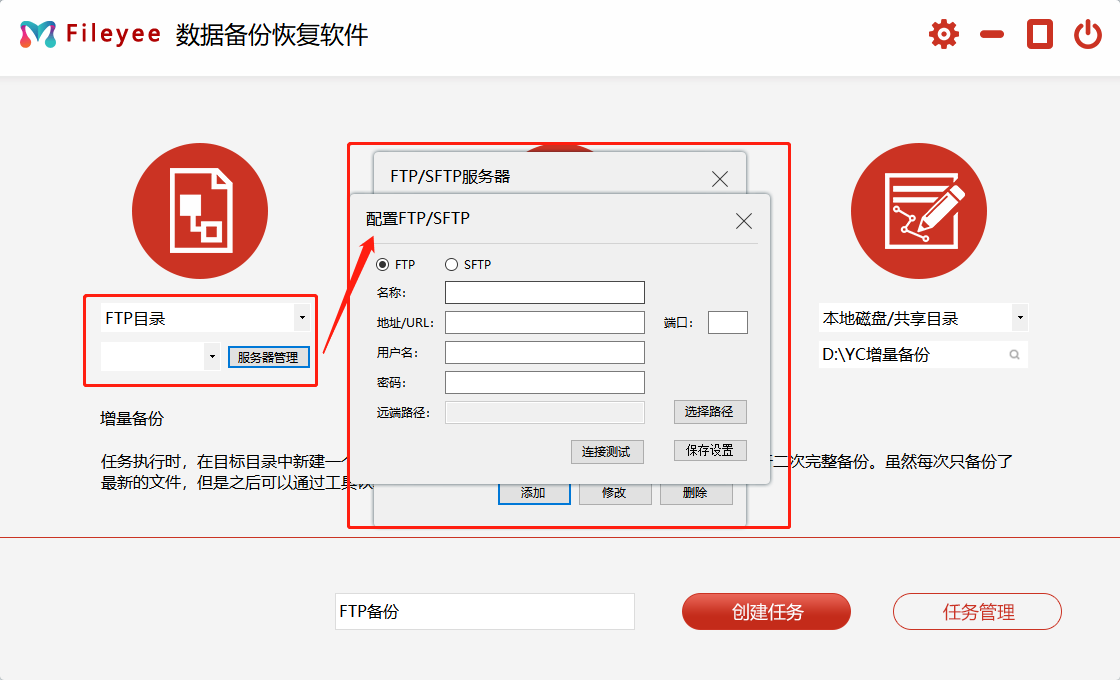Open the 本地磁盘/共享目录 dropdown
This screenshot has height=680, width=1120.
1020,317
